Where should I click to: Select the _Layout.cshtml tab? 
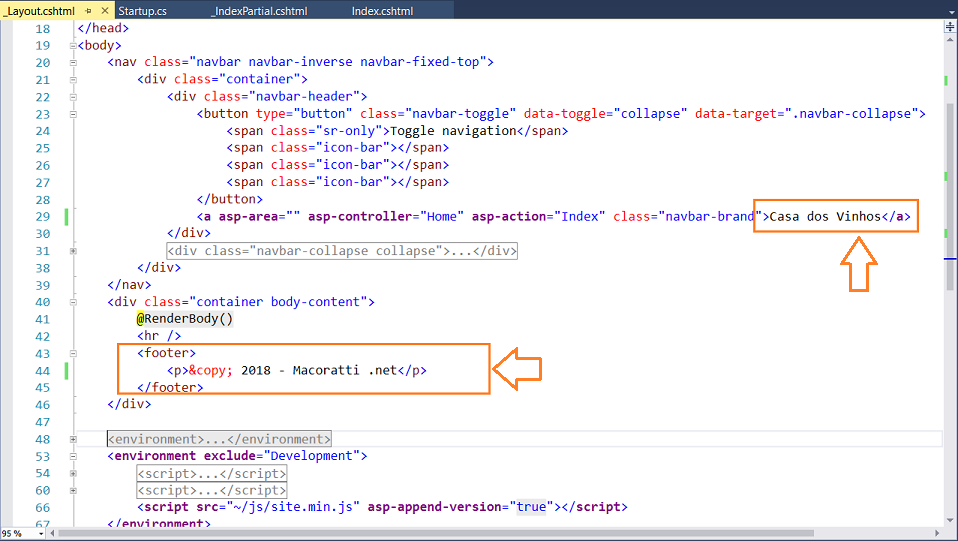(x=40, y=11)
